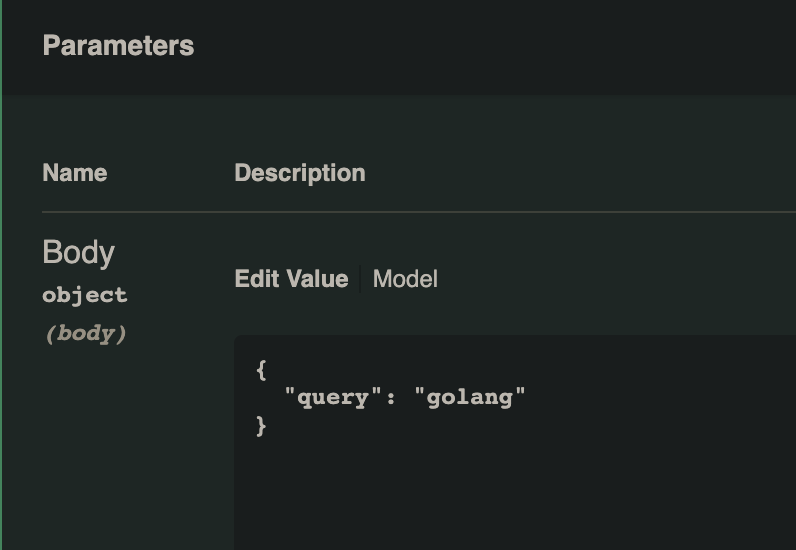Click the italic (body) location label
This screenshot has width=796, height=550.
tap(86, 334)
